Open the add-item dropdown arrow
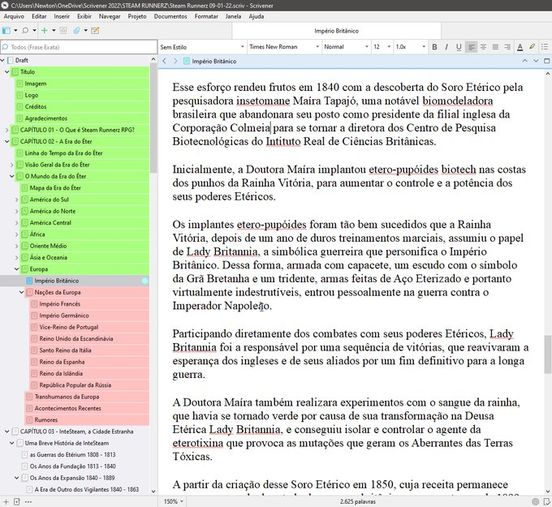The width and height of the screenshot is (552, 507). pyautogui.click(x=54, y=30)
